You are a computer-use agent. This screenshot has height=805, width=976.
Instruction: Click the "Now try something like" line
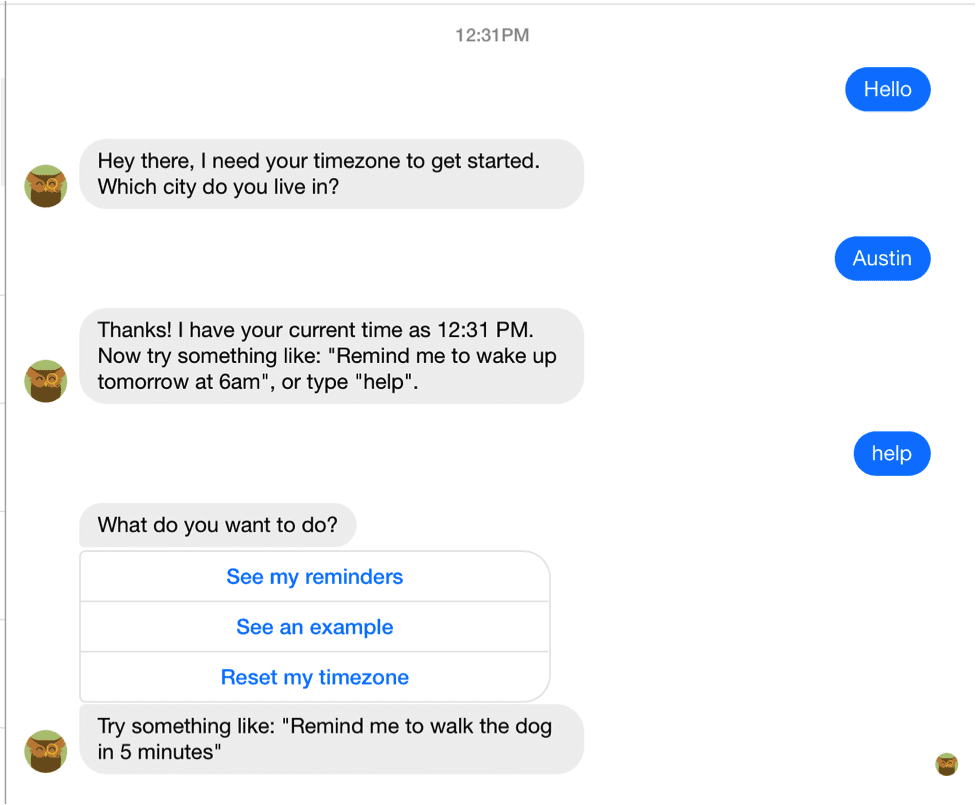(x=327, y=356)
